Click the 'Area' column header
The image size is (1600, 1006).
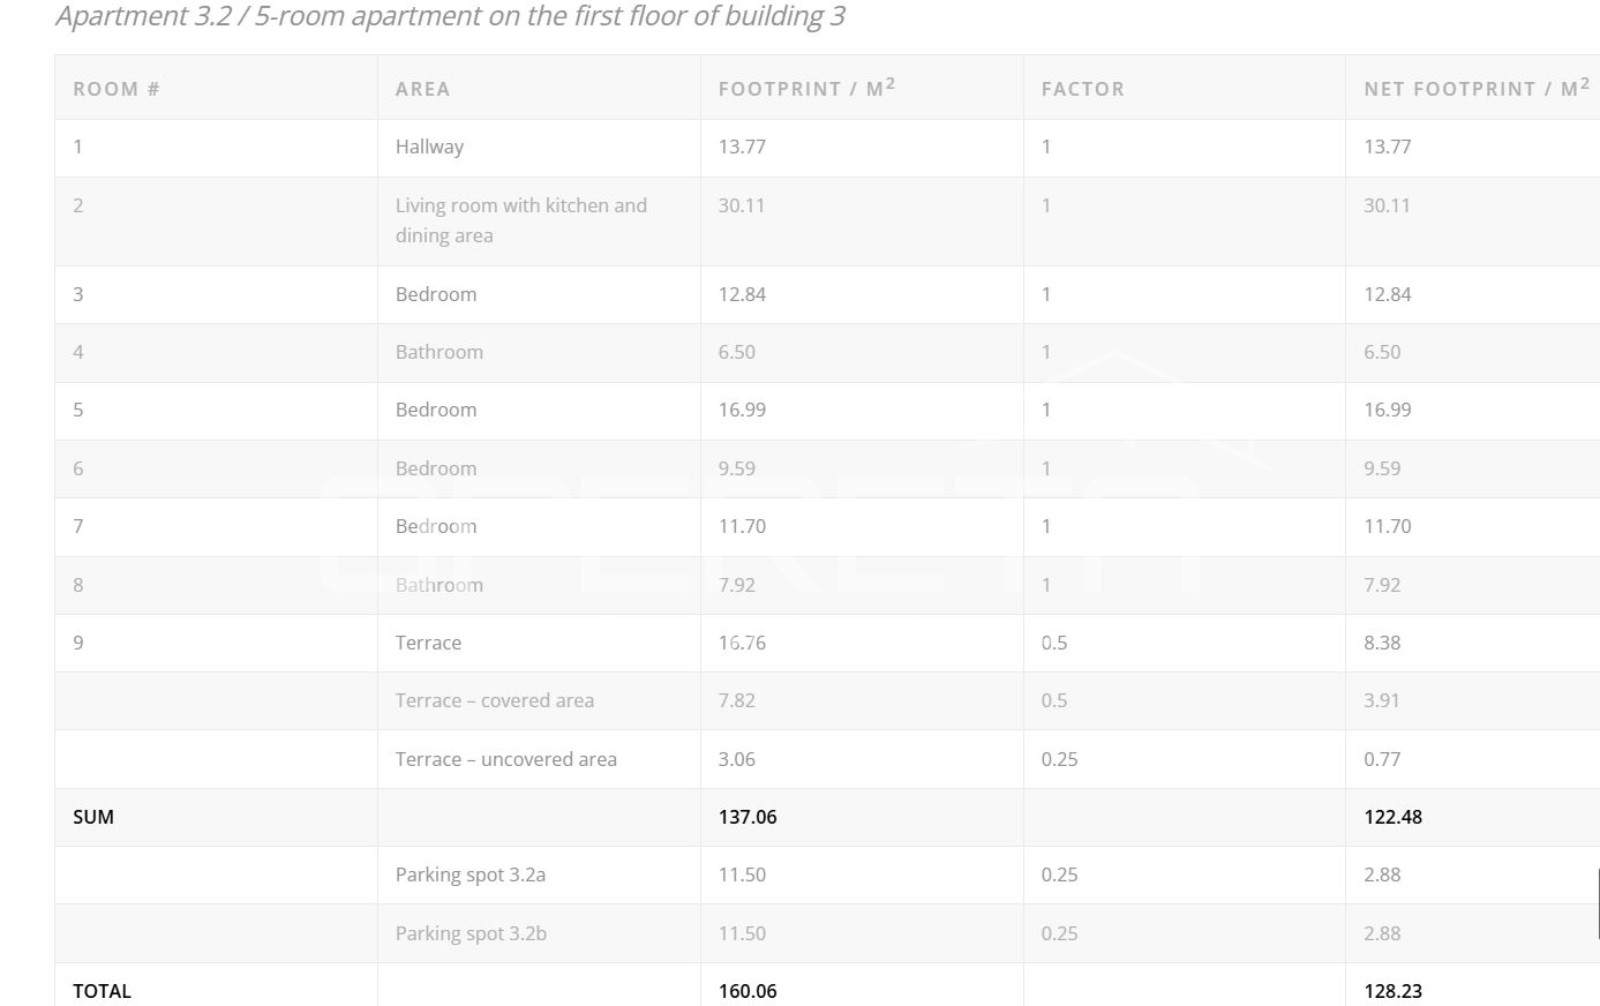tap(422, 89)
